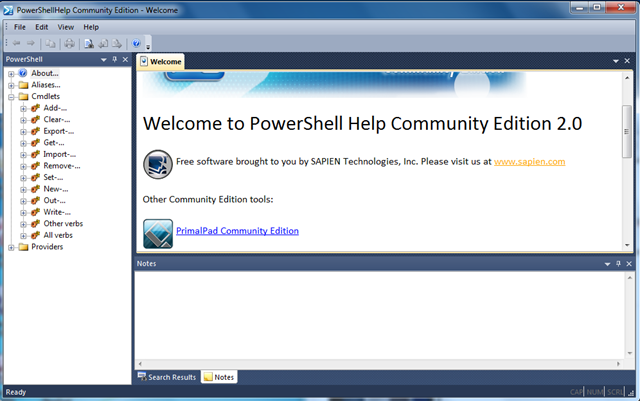Click the Notes horizontal scroll right arrow
This screenshot has height=401, width=640.
tap(618, 364)
